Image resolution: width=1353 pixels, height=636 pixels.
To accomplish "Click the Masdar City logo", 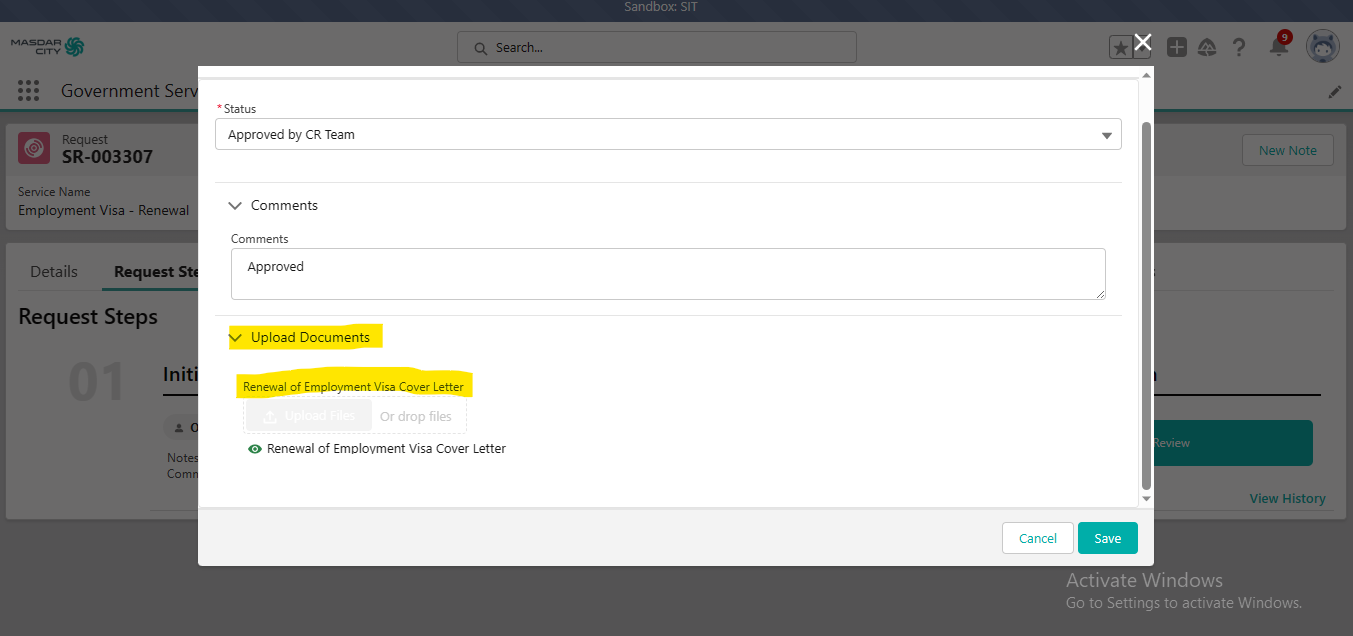I will (x=47, y=47).
